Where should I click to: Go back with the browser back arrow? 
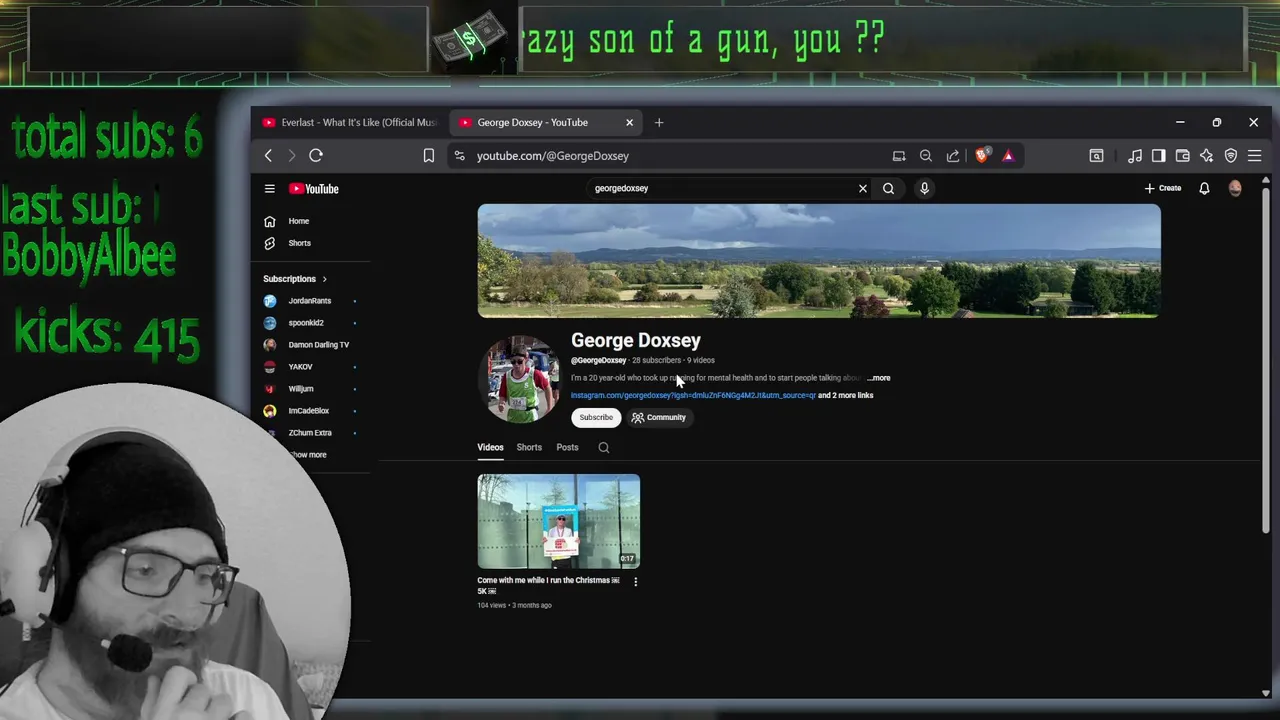pyautogui.click(x=268, y=155)
